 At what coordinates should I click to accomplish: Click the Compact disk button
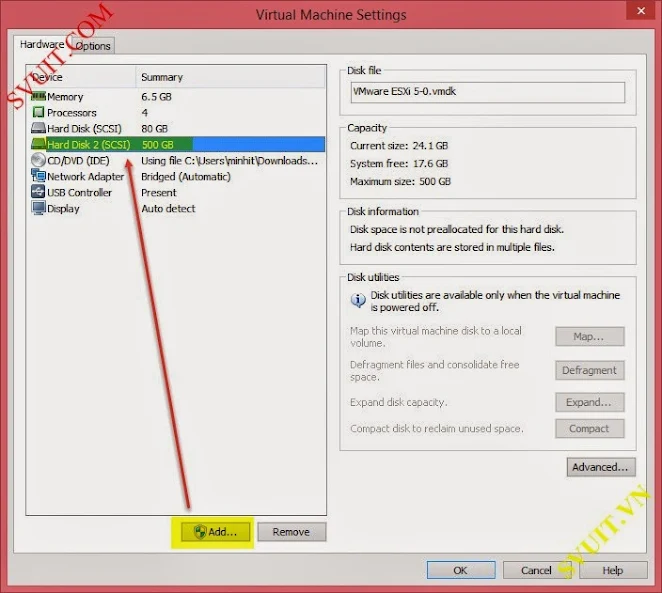589,428
